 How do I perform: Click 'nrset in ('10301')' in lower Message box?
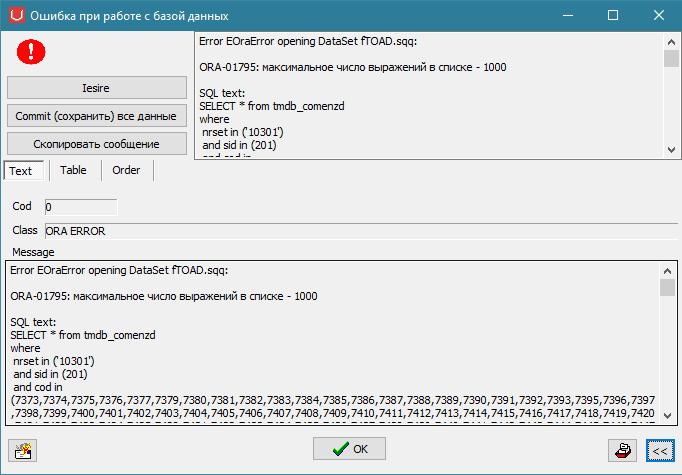tap(53, 361)
